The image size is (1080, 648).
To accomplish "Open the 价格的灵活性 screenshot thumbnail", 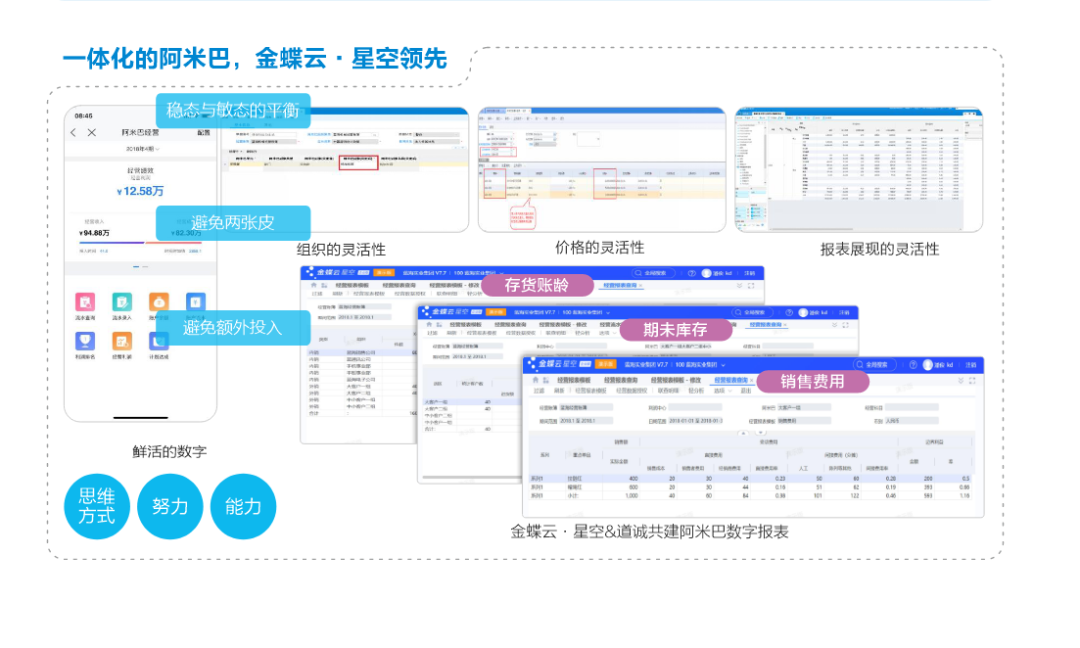I will click(x=602, y=169).
